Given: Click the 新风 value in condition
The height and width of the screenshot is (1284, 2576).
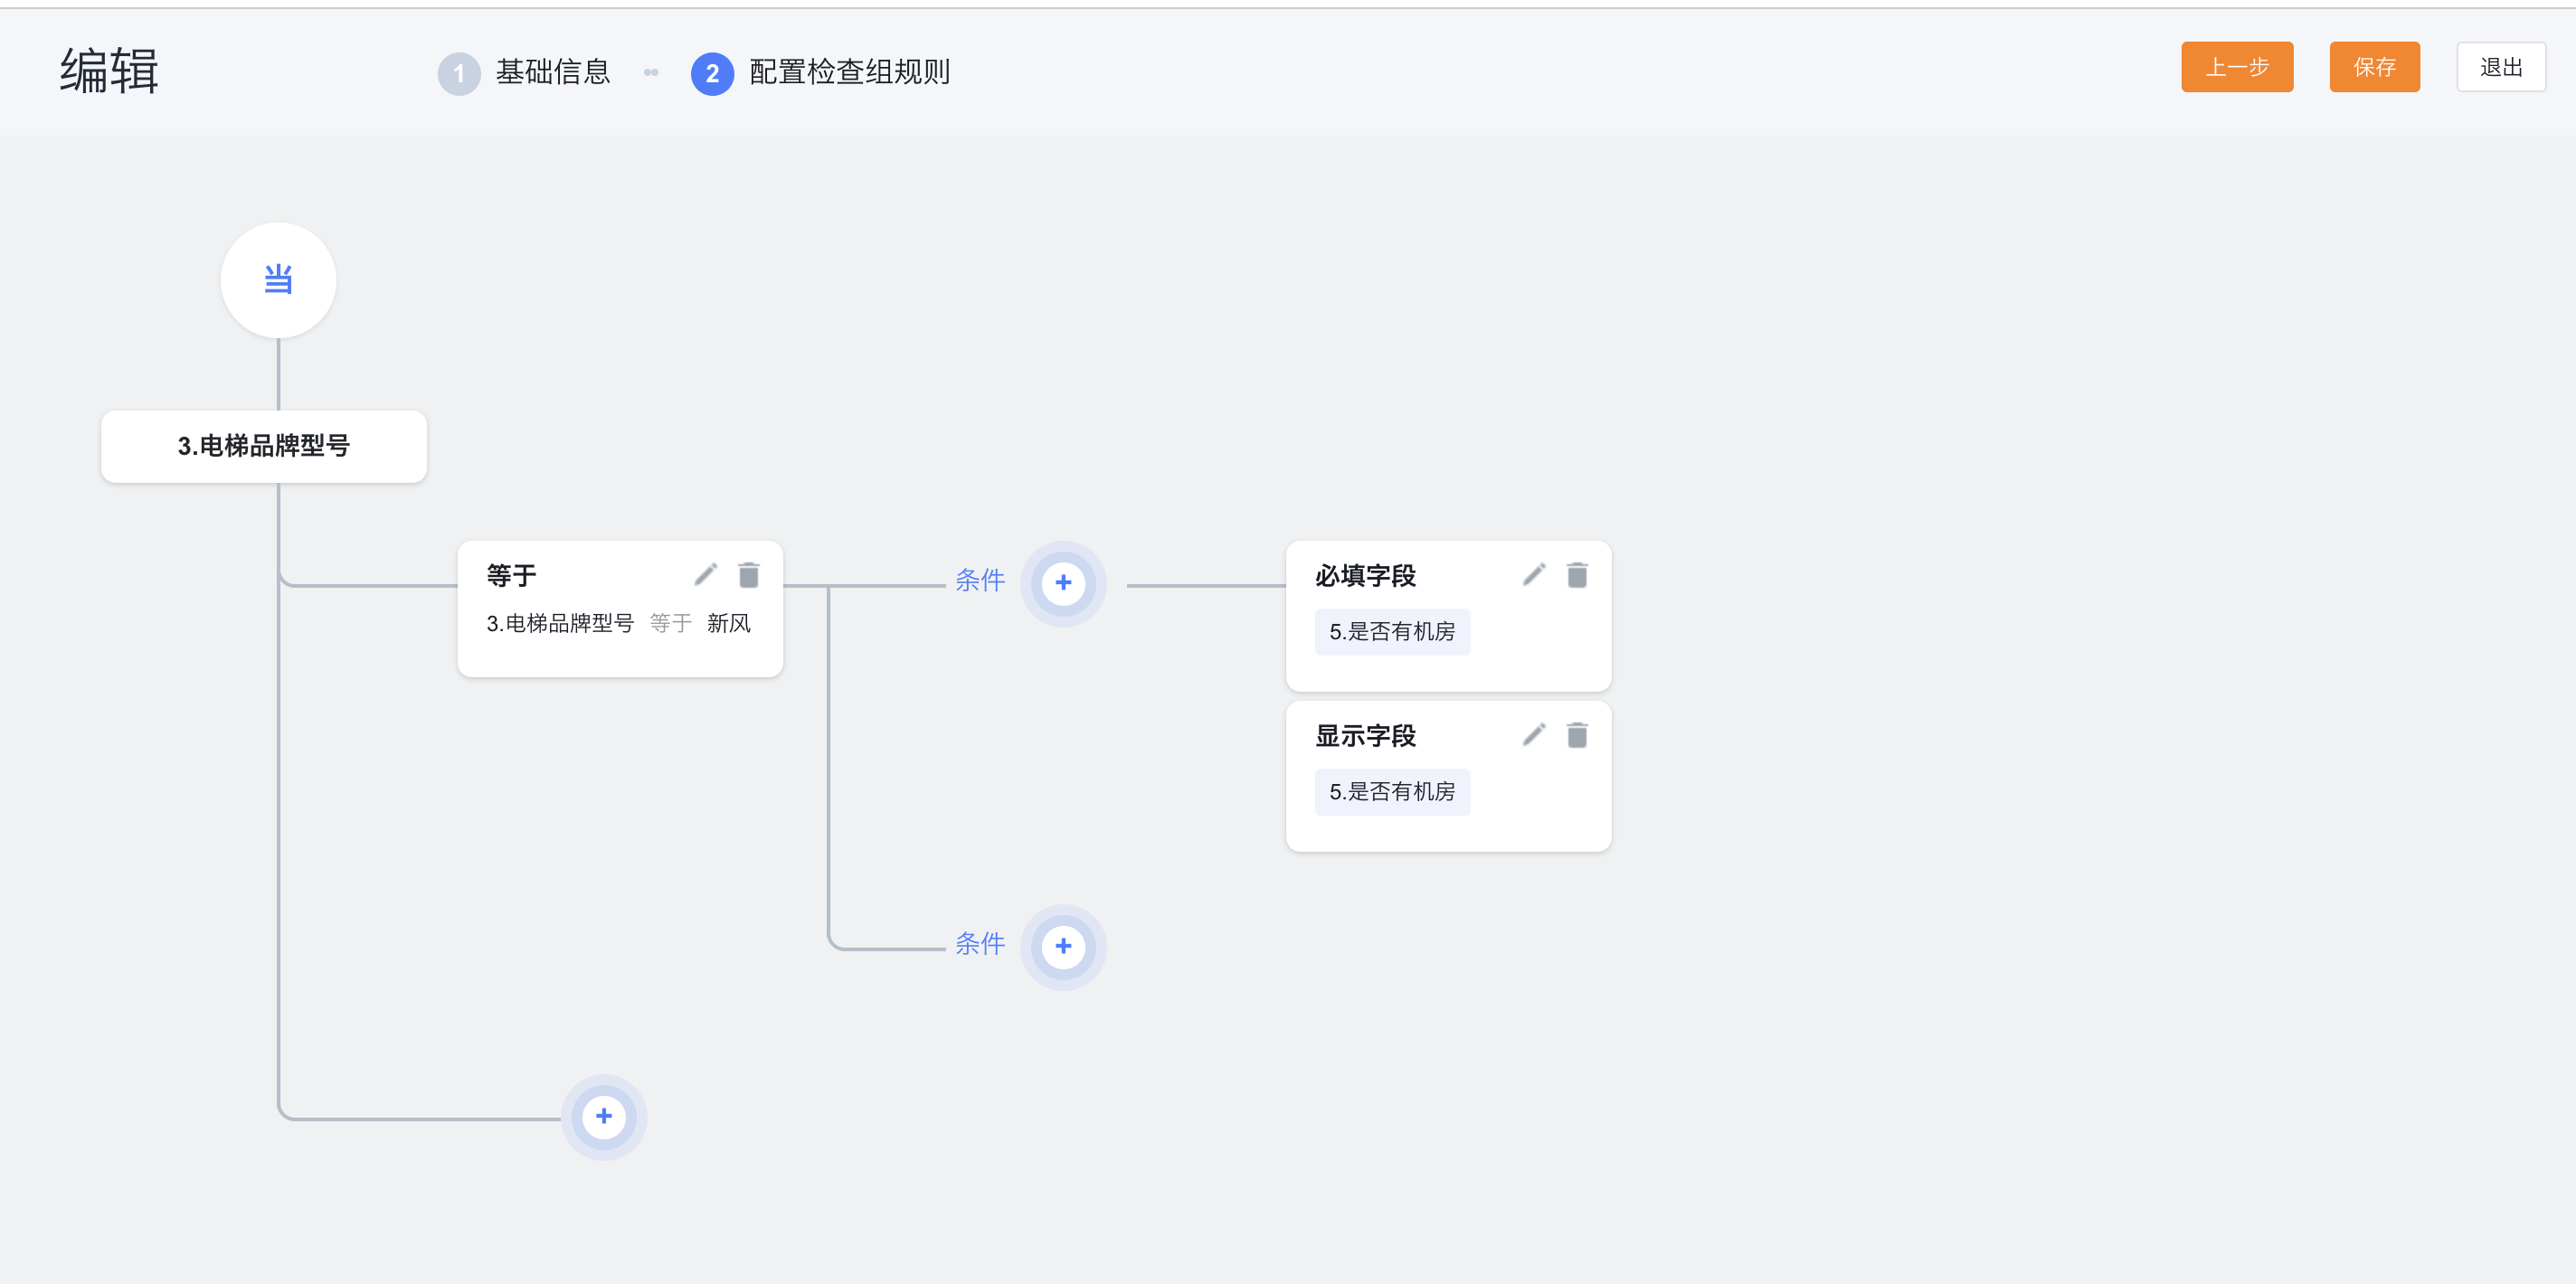Looking at the screenshot, I should point(729,624).
